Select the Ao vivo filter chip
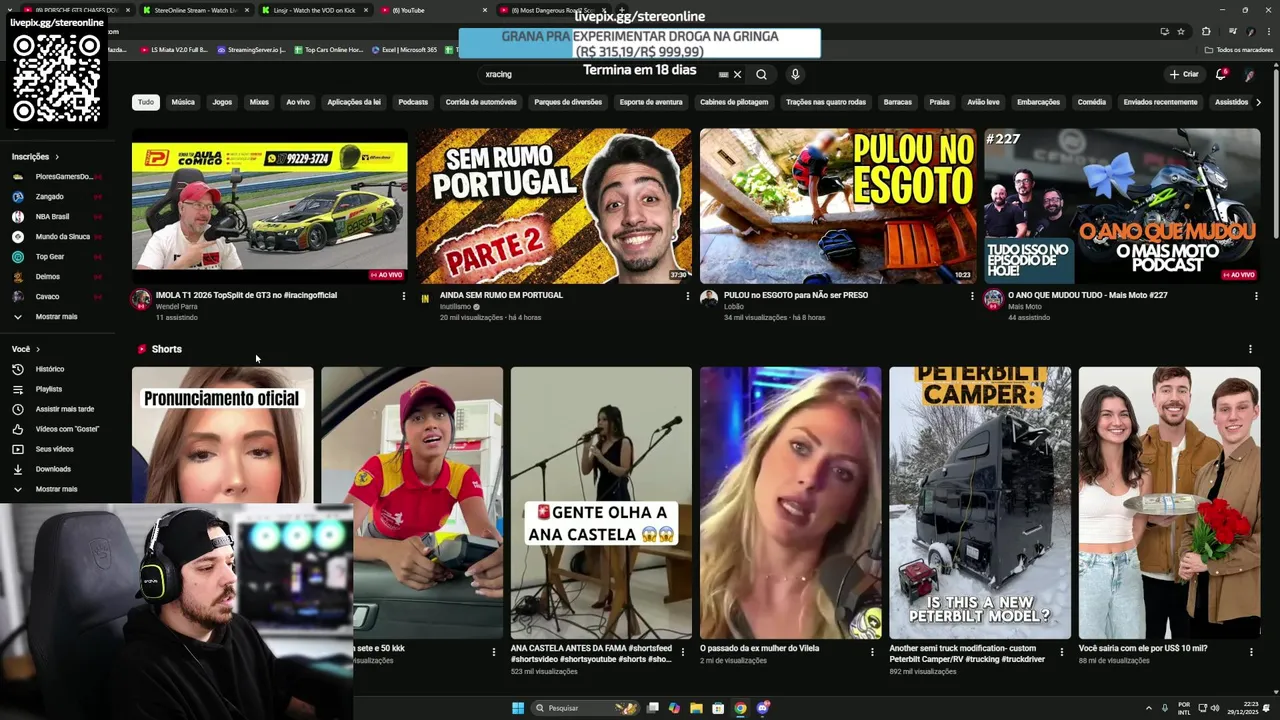This screenshot has height=720, width=1280. pyautogui.click(x=298, y=102)
